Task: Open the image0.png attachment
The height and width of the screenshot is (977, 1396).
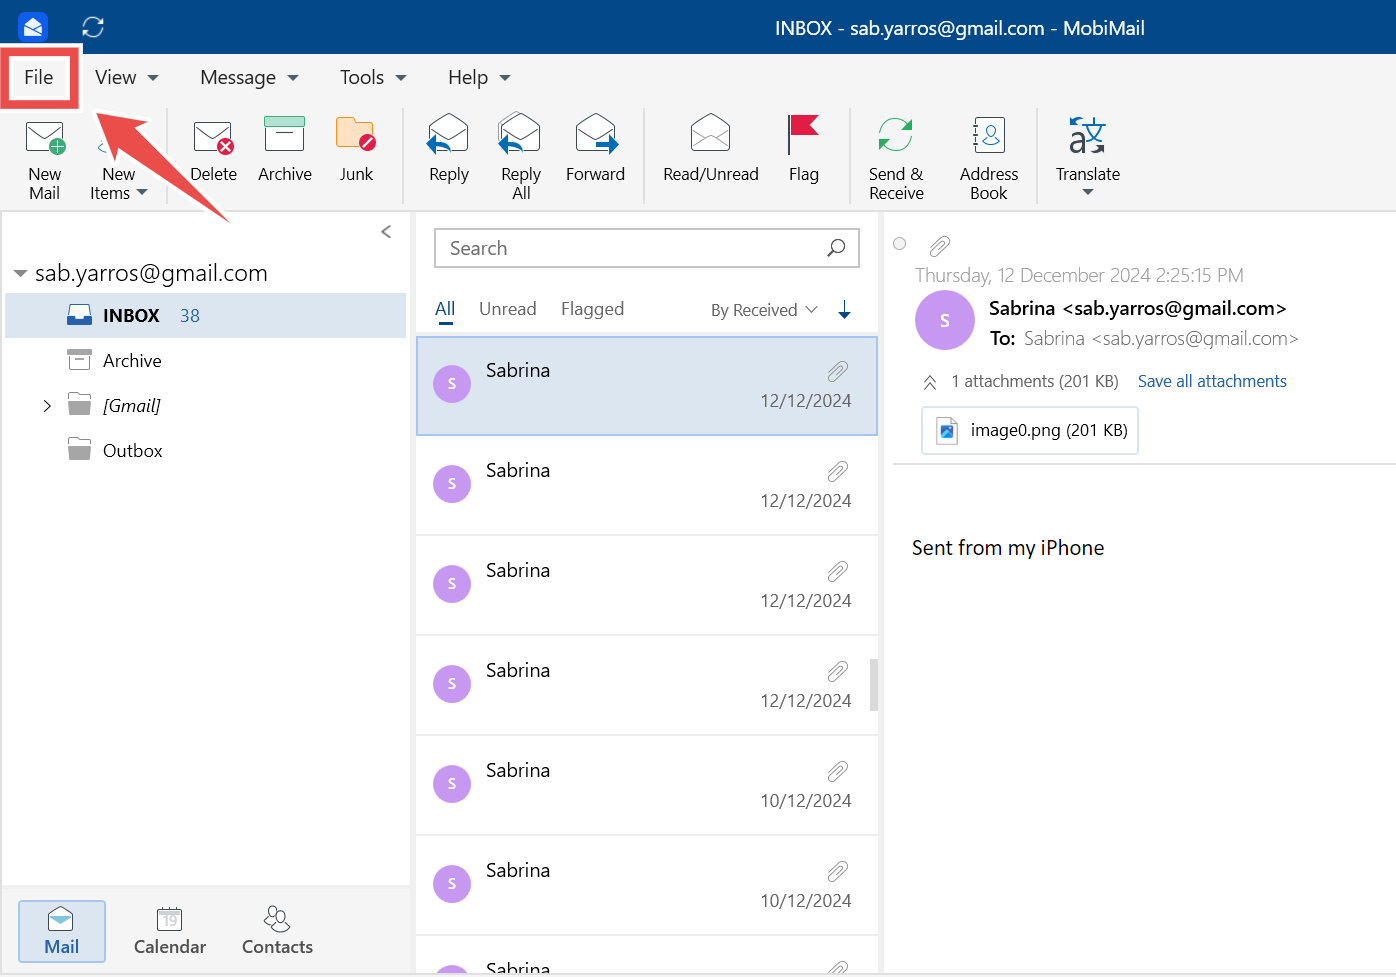Action: tap(1029, 430)
